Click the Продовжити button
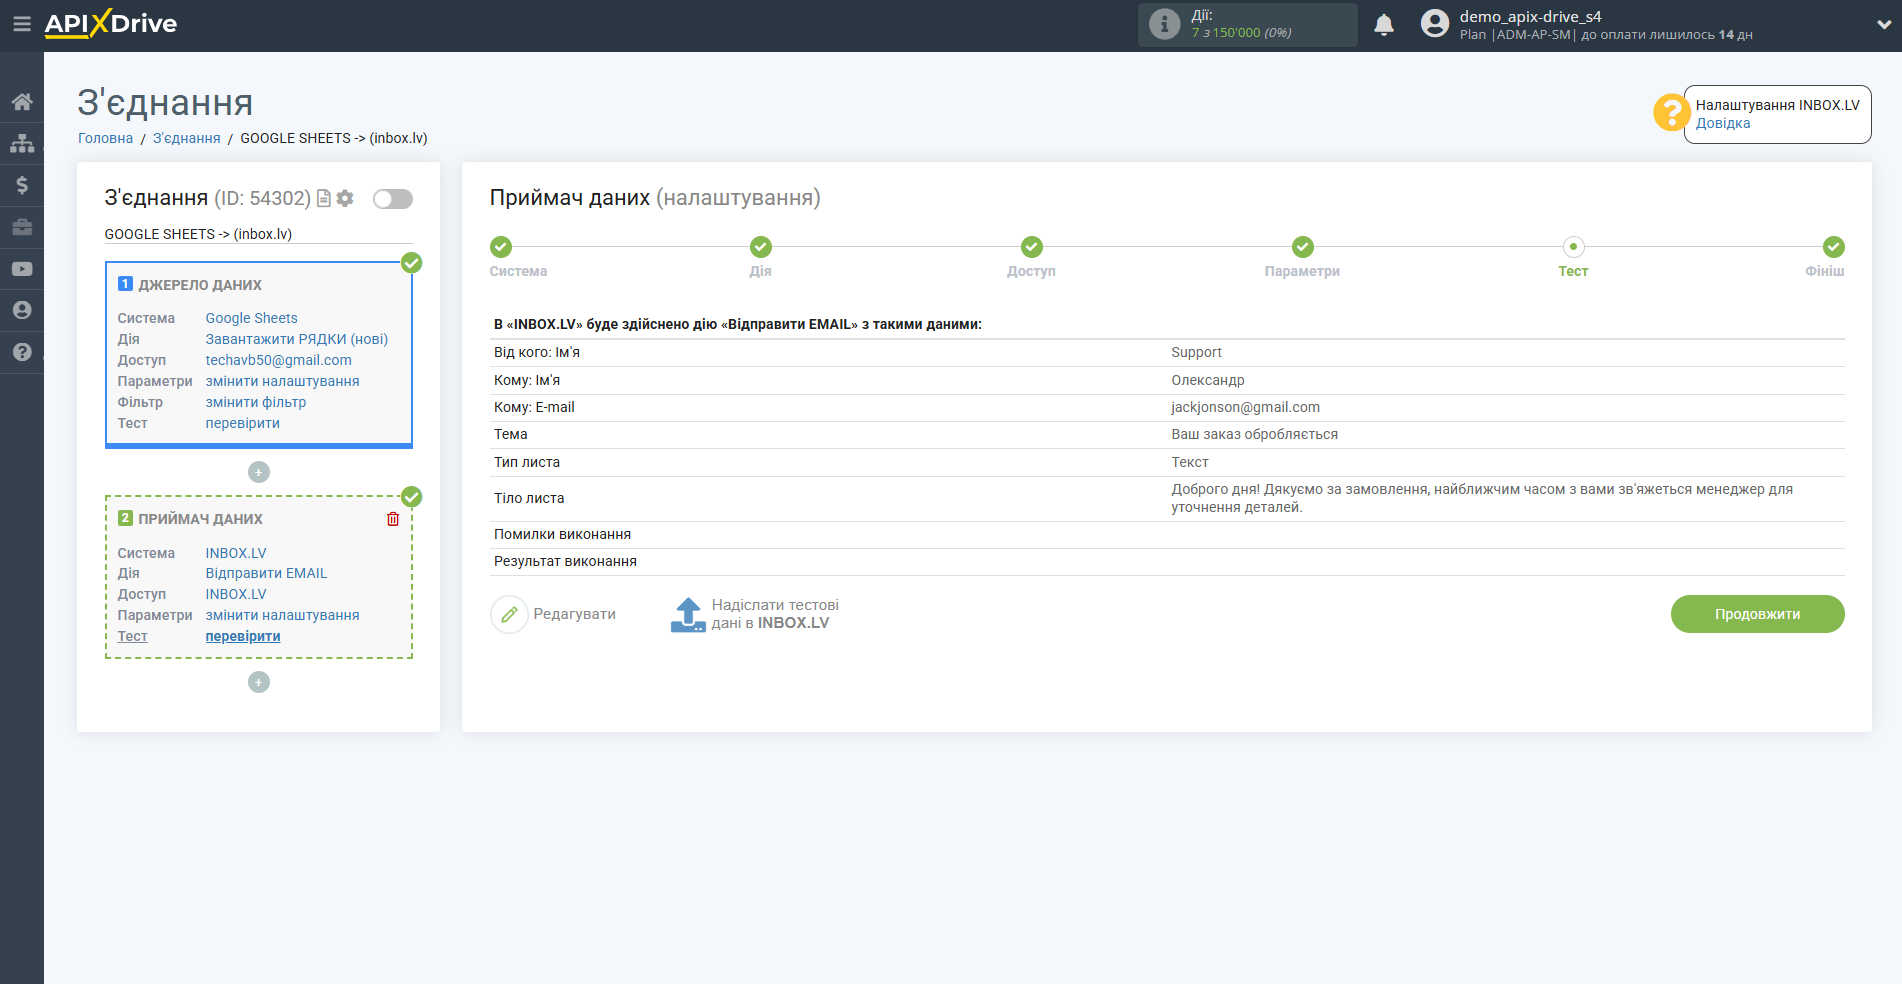This screenshot has width=1902, height=984. (x=1757, y=614)
